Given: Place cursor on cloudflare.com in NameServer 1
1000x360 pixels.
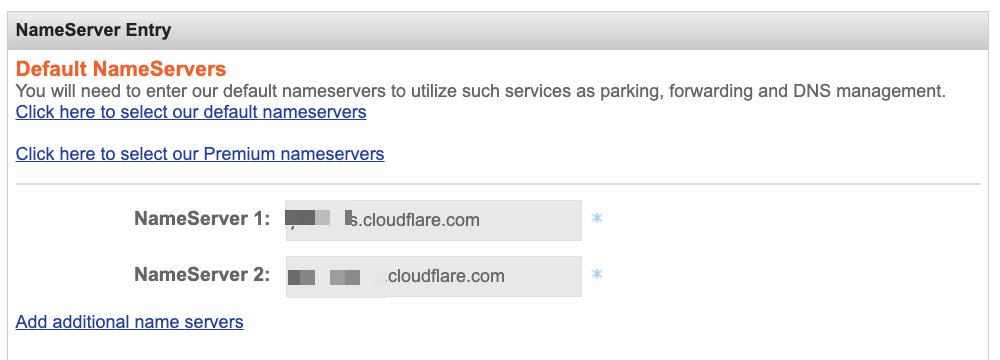Looking at the screenshot, I should click(x=421, y=220).
